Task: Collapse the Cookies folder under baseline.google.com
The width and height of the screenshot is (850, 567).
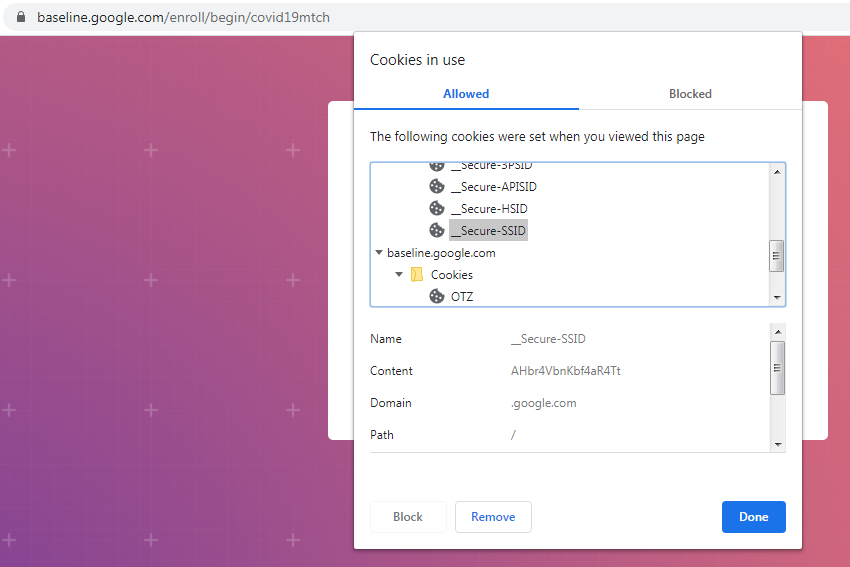Action: tap(399, 274)
